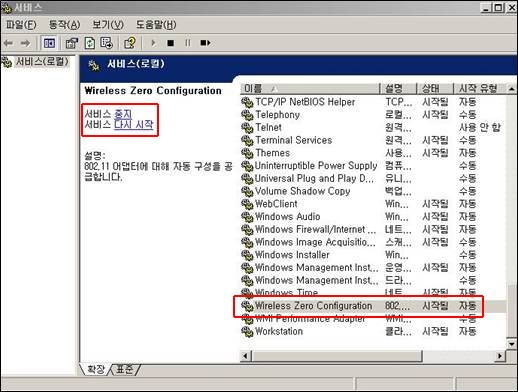Click the gear icon of Telnet

(x=247, y=128)
